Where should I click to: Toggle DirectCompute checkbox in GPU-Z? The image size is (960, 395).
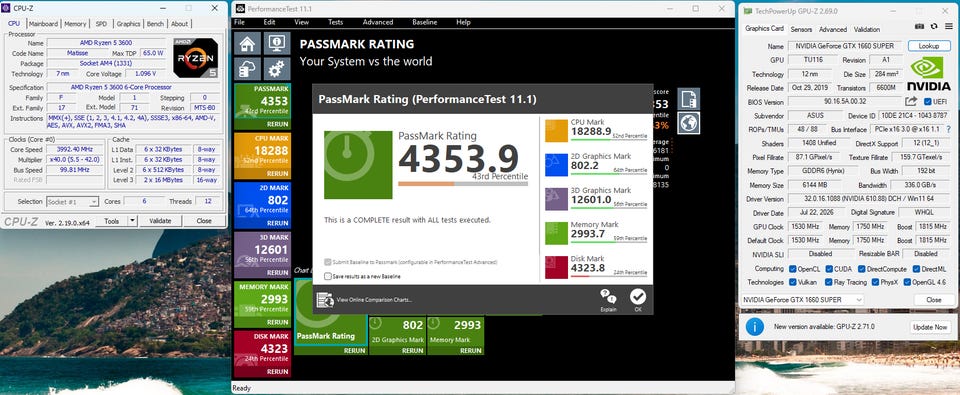coord(861,269)
